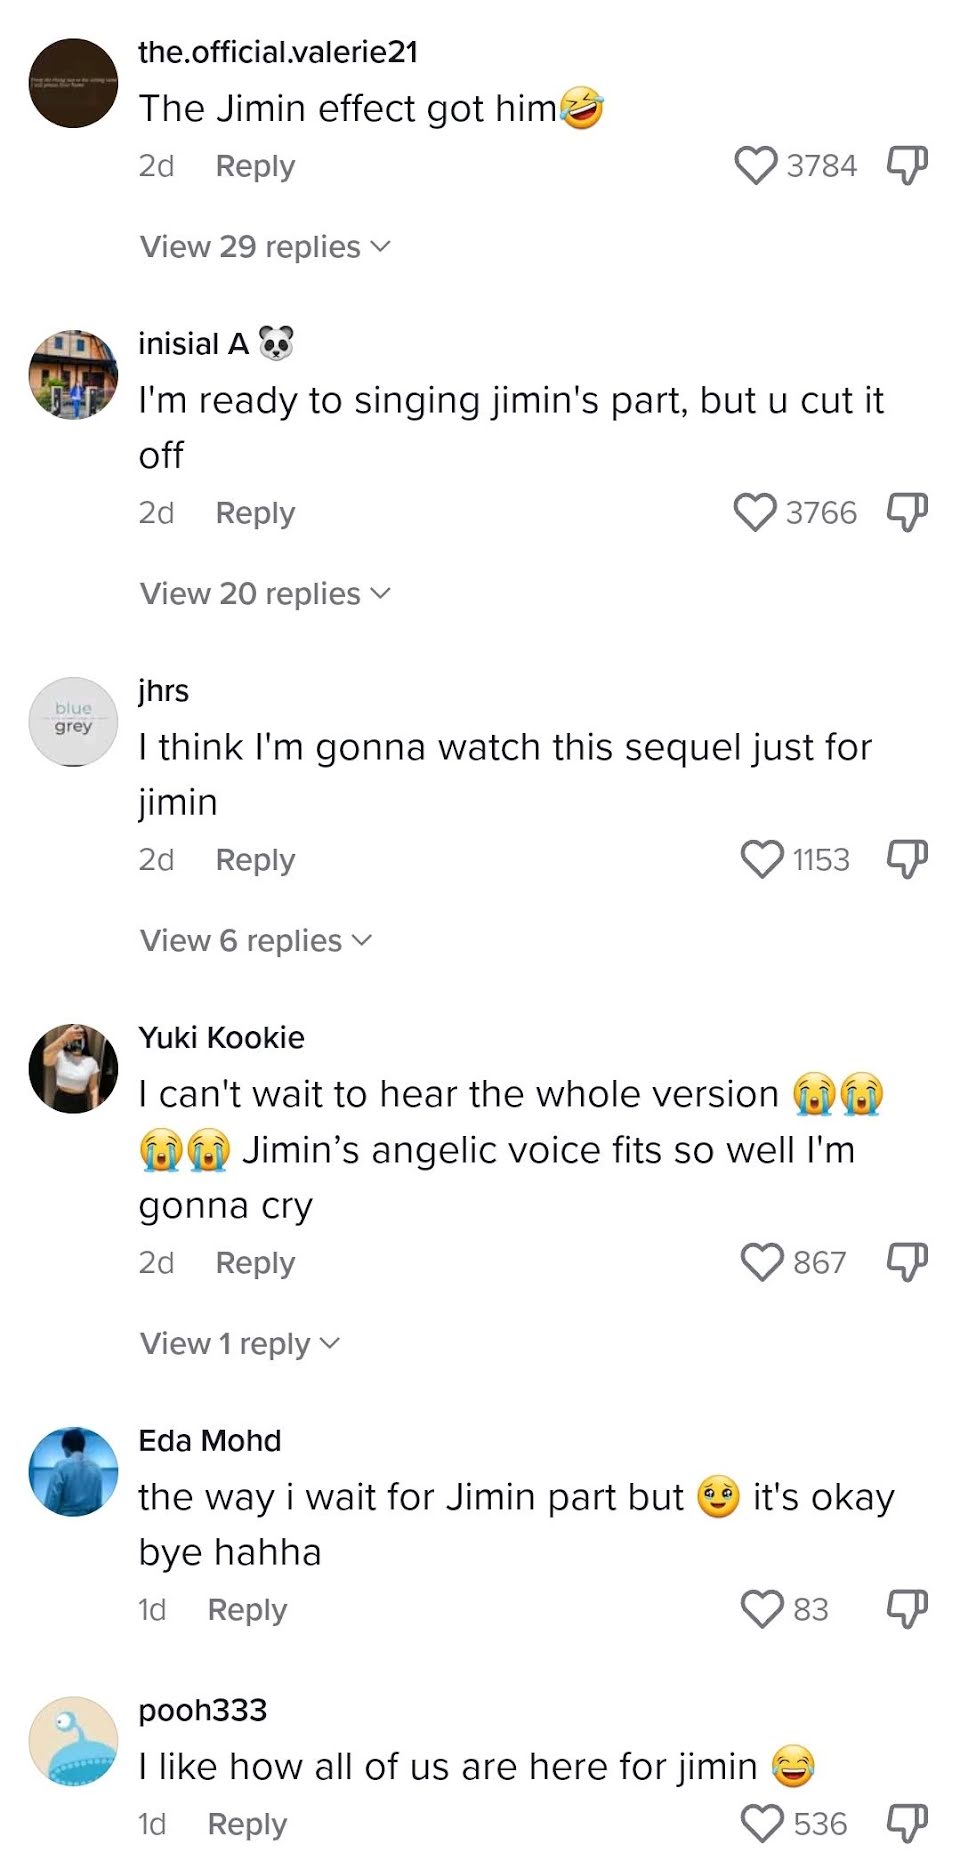This screenshot has height=1861, width=960.
Task: Toggle like on pooh333's comment
Action: pos(762,1824)
